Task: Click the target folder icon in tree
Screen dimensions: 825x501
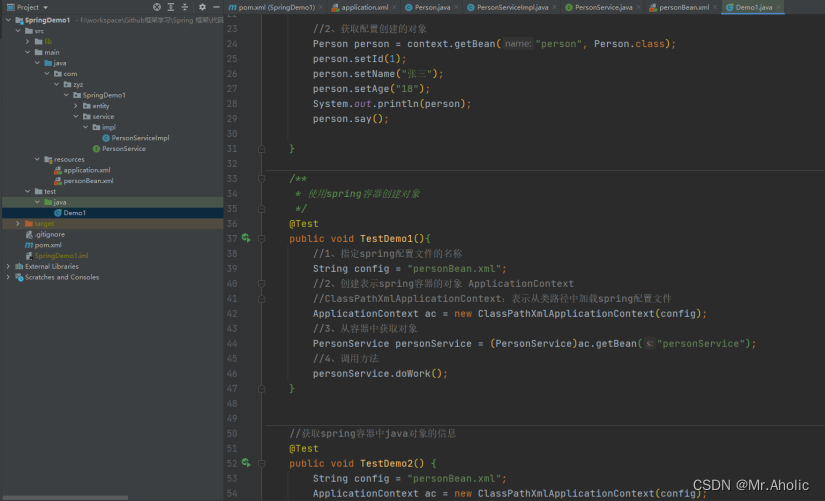Action: 29,223
